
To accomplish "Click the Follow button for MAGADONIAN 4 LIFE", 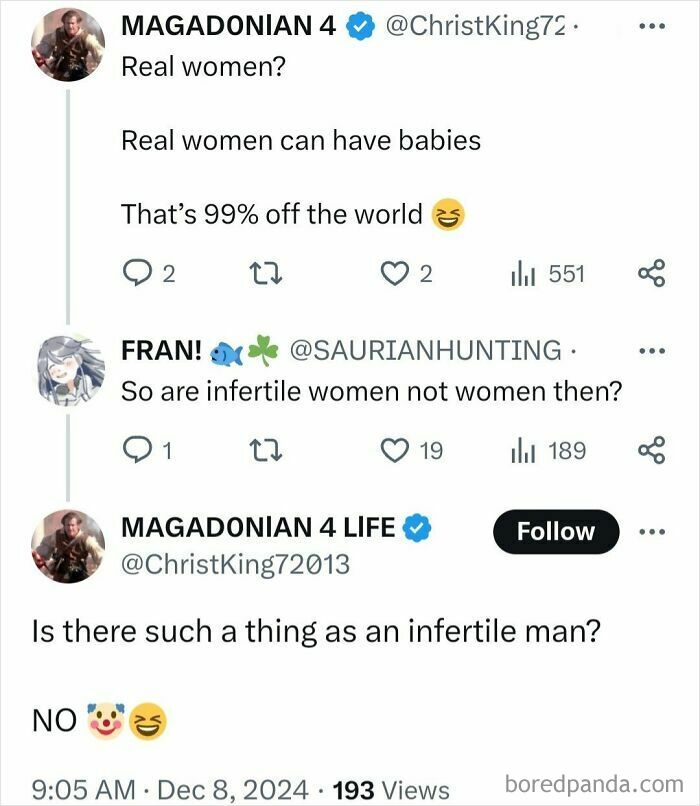I will [556, 531].
